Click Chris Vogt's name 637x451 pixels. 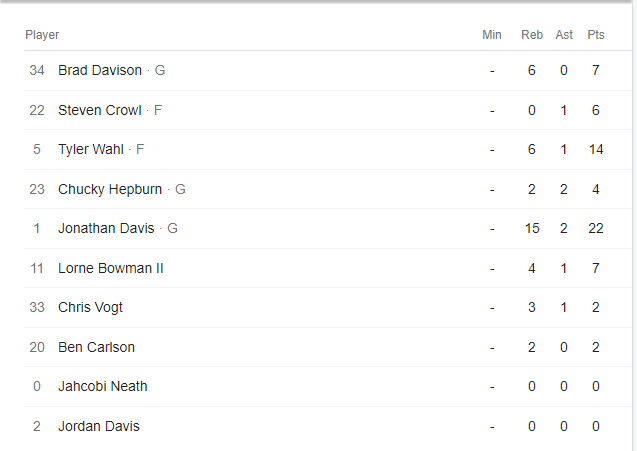[90, 307]
